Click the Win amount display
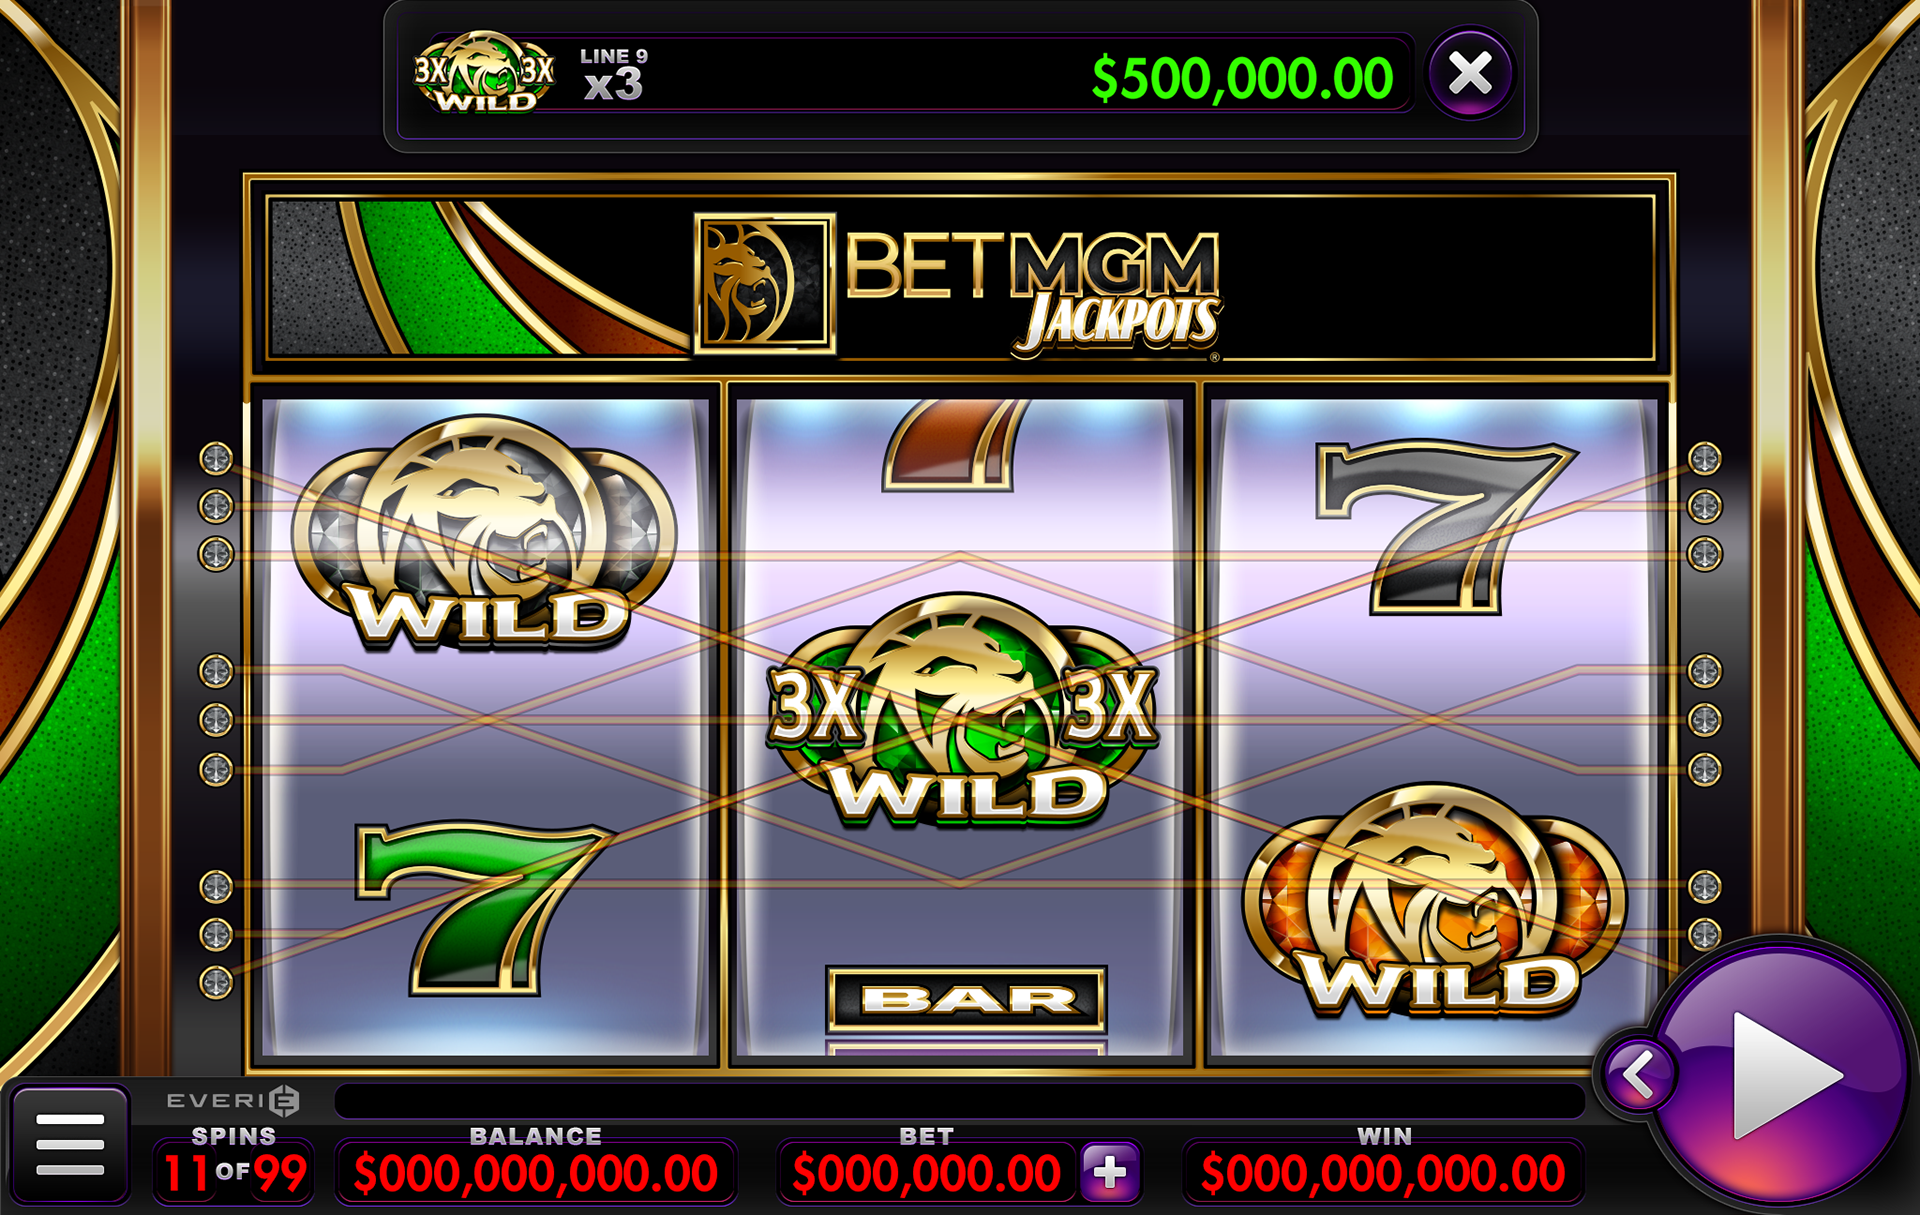This screenshot has width=1920, height=1215. point(1383,1173)
